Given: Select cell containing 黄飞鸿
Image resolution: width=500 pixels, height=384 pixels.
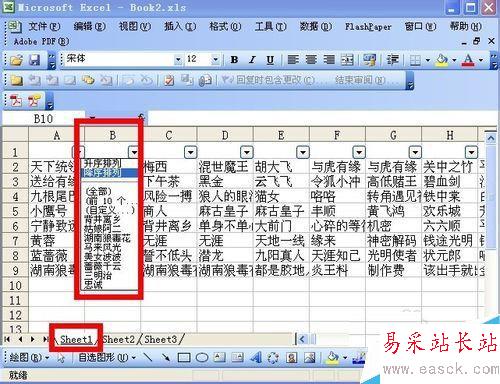Looking at the screenshot, I should click(x=393, y=211).
